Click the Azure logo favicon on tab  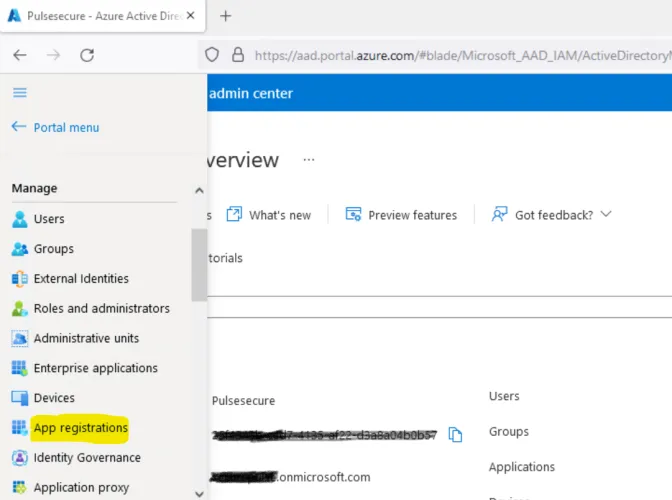[15, 16]
